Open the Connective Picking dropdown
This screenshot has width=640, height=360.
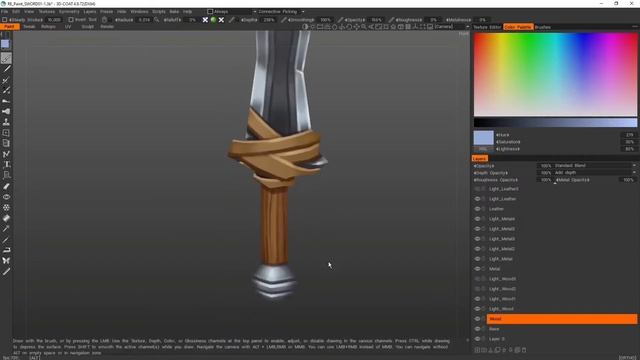pos(282,12)
